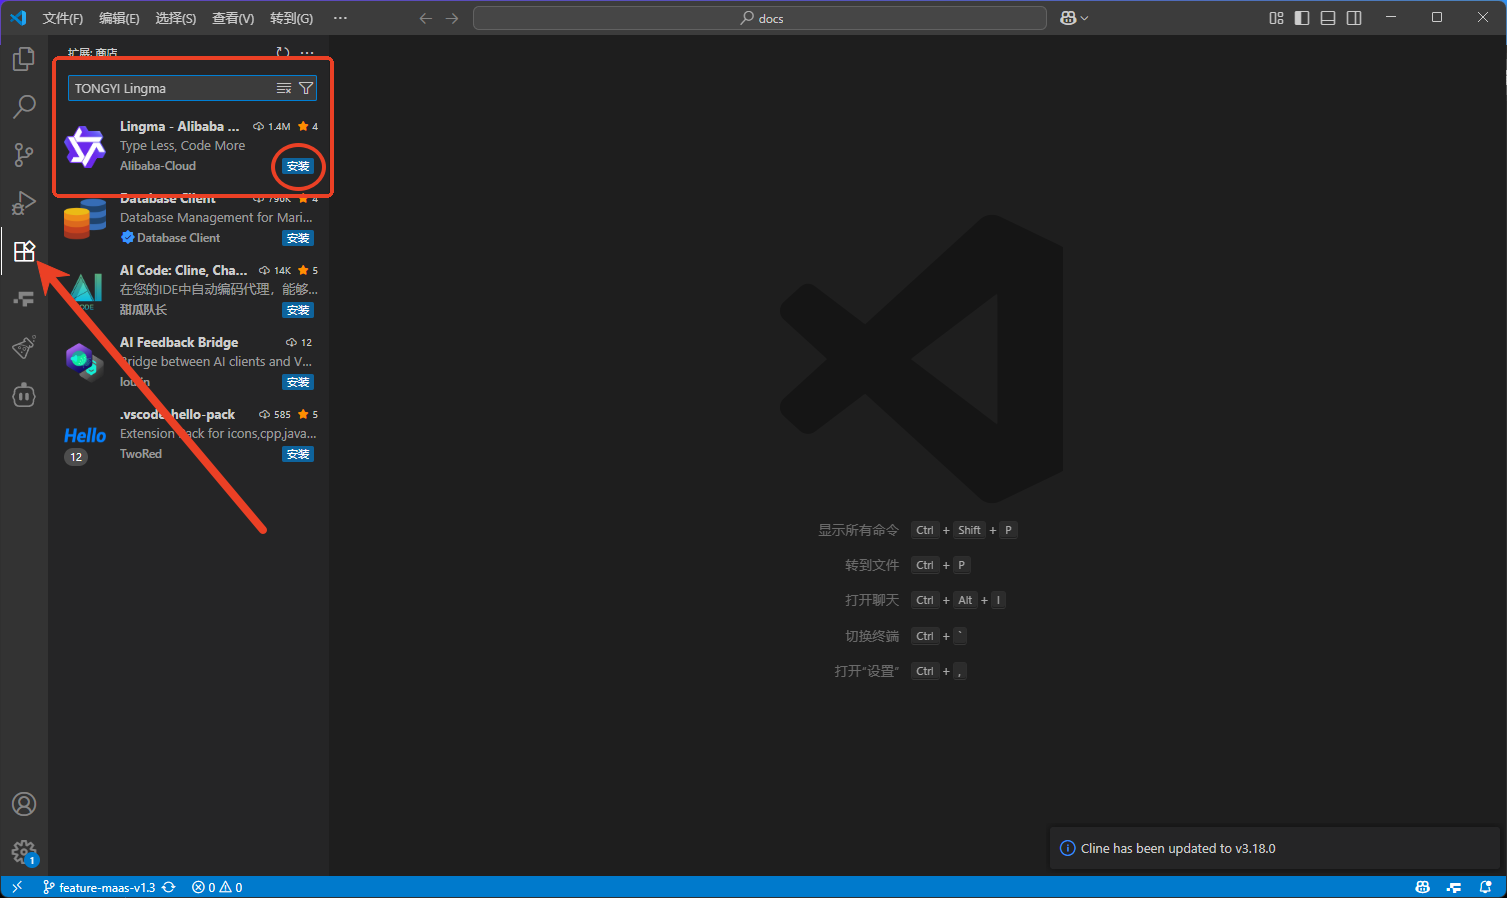Open Copilot status in status bar

point(1423,887)
